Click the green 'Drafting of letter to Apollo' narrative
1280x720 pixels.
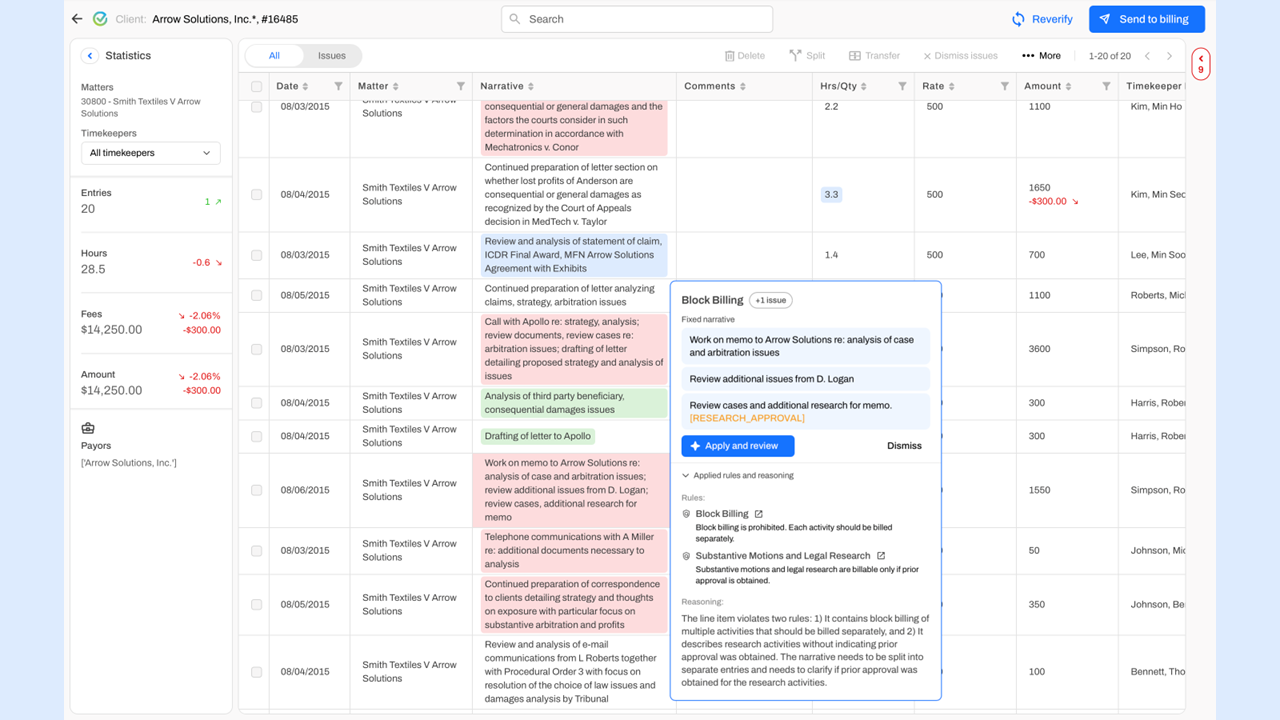pos(538,436)
